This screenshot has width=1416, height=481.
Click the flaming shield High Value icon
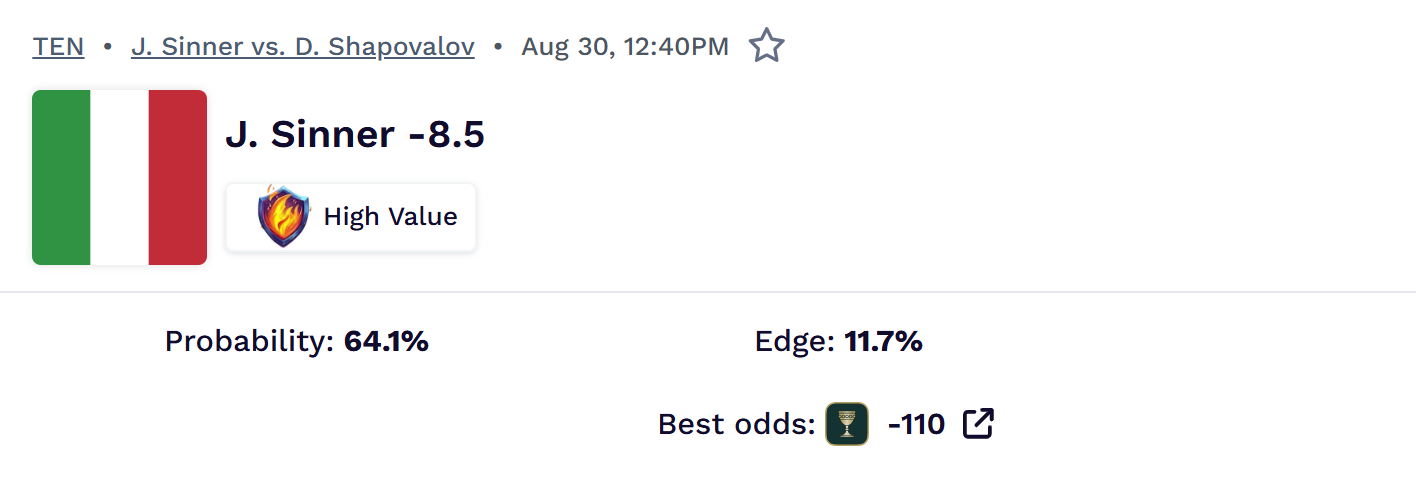(284, 217)
